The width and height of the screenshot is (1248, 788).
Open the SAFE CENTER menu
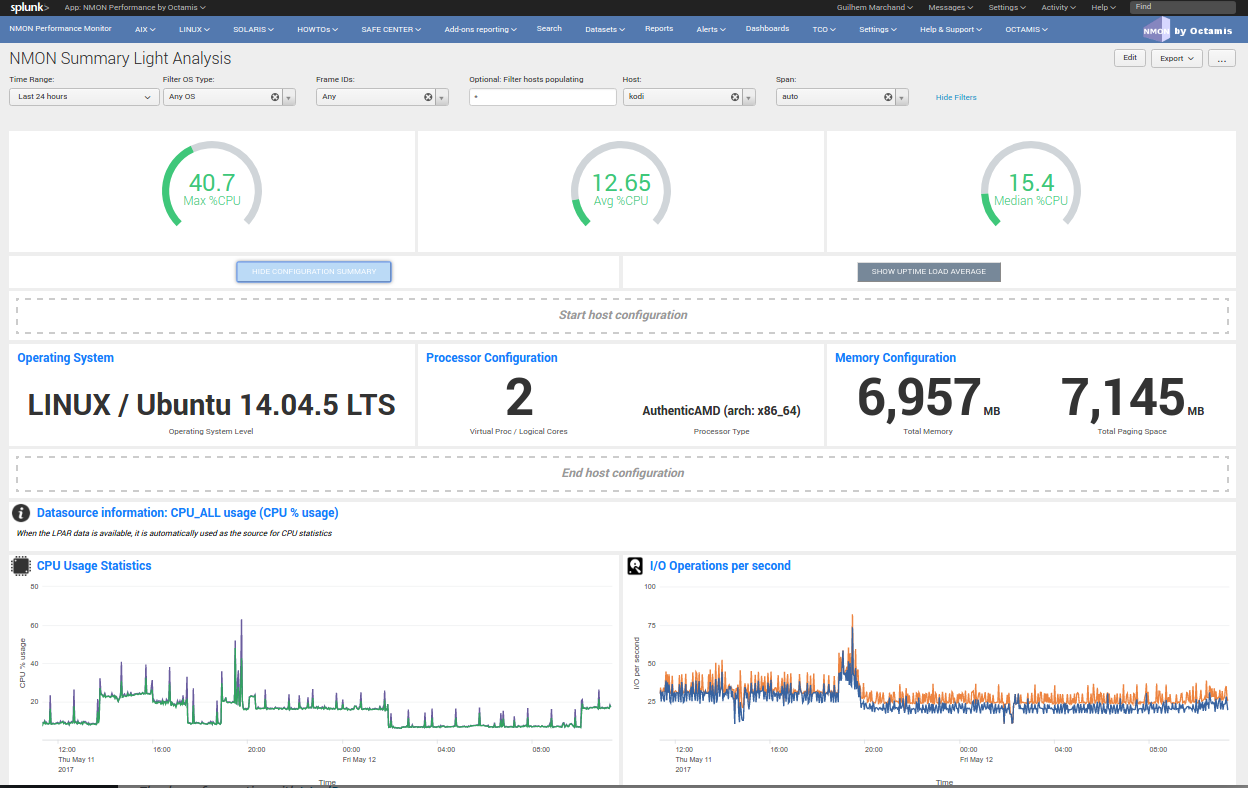tap(390, 29)
